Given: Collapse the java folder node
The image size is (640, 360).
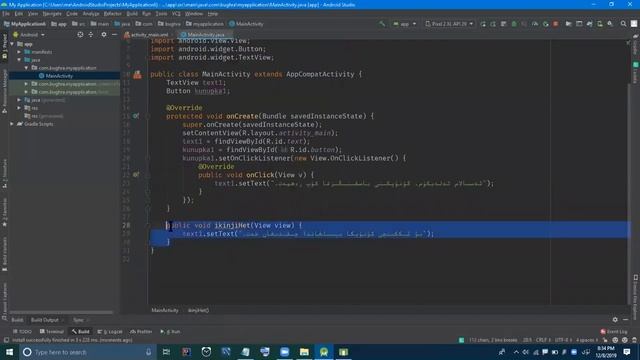Looking at the screenshot, I should 19,60.
